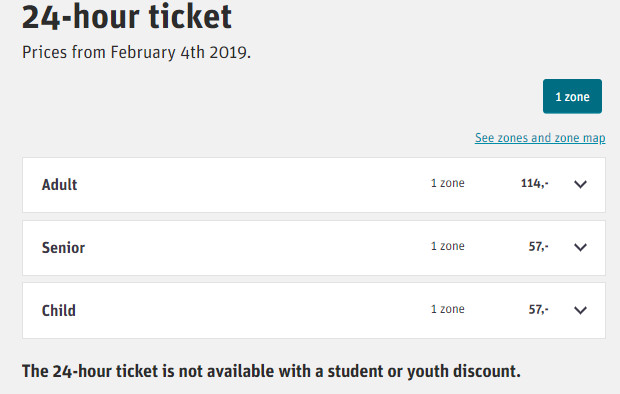
Task: Click the Prices from February 4th 2019 text
Action: [136, 53]
